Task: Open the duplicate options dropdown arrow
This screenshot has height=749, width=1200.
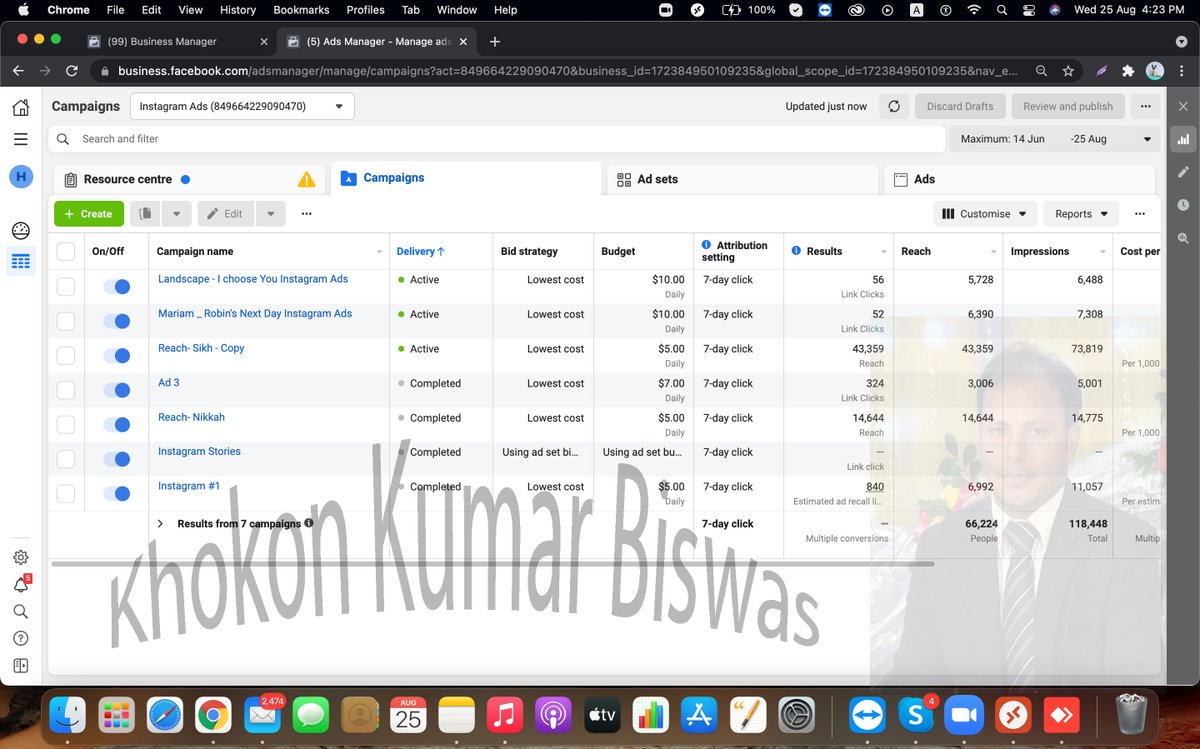Action: tap(176, 213)
